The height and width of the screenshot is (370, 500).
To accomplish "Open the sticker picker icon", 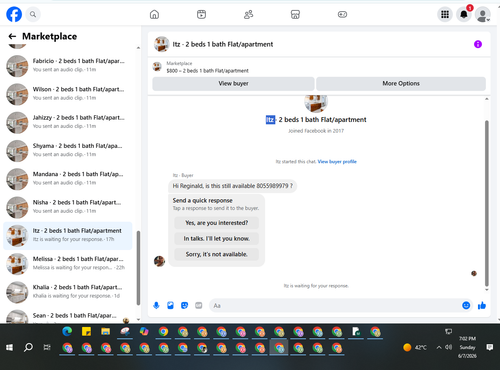I will click(184, 305).
